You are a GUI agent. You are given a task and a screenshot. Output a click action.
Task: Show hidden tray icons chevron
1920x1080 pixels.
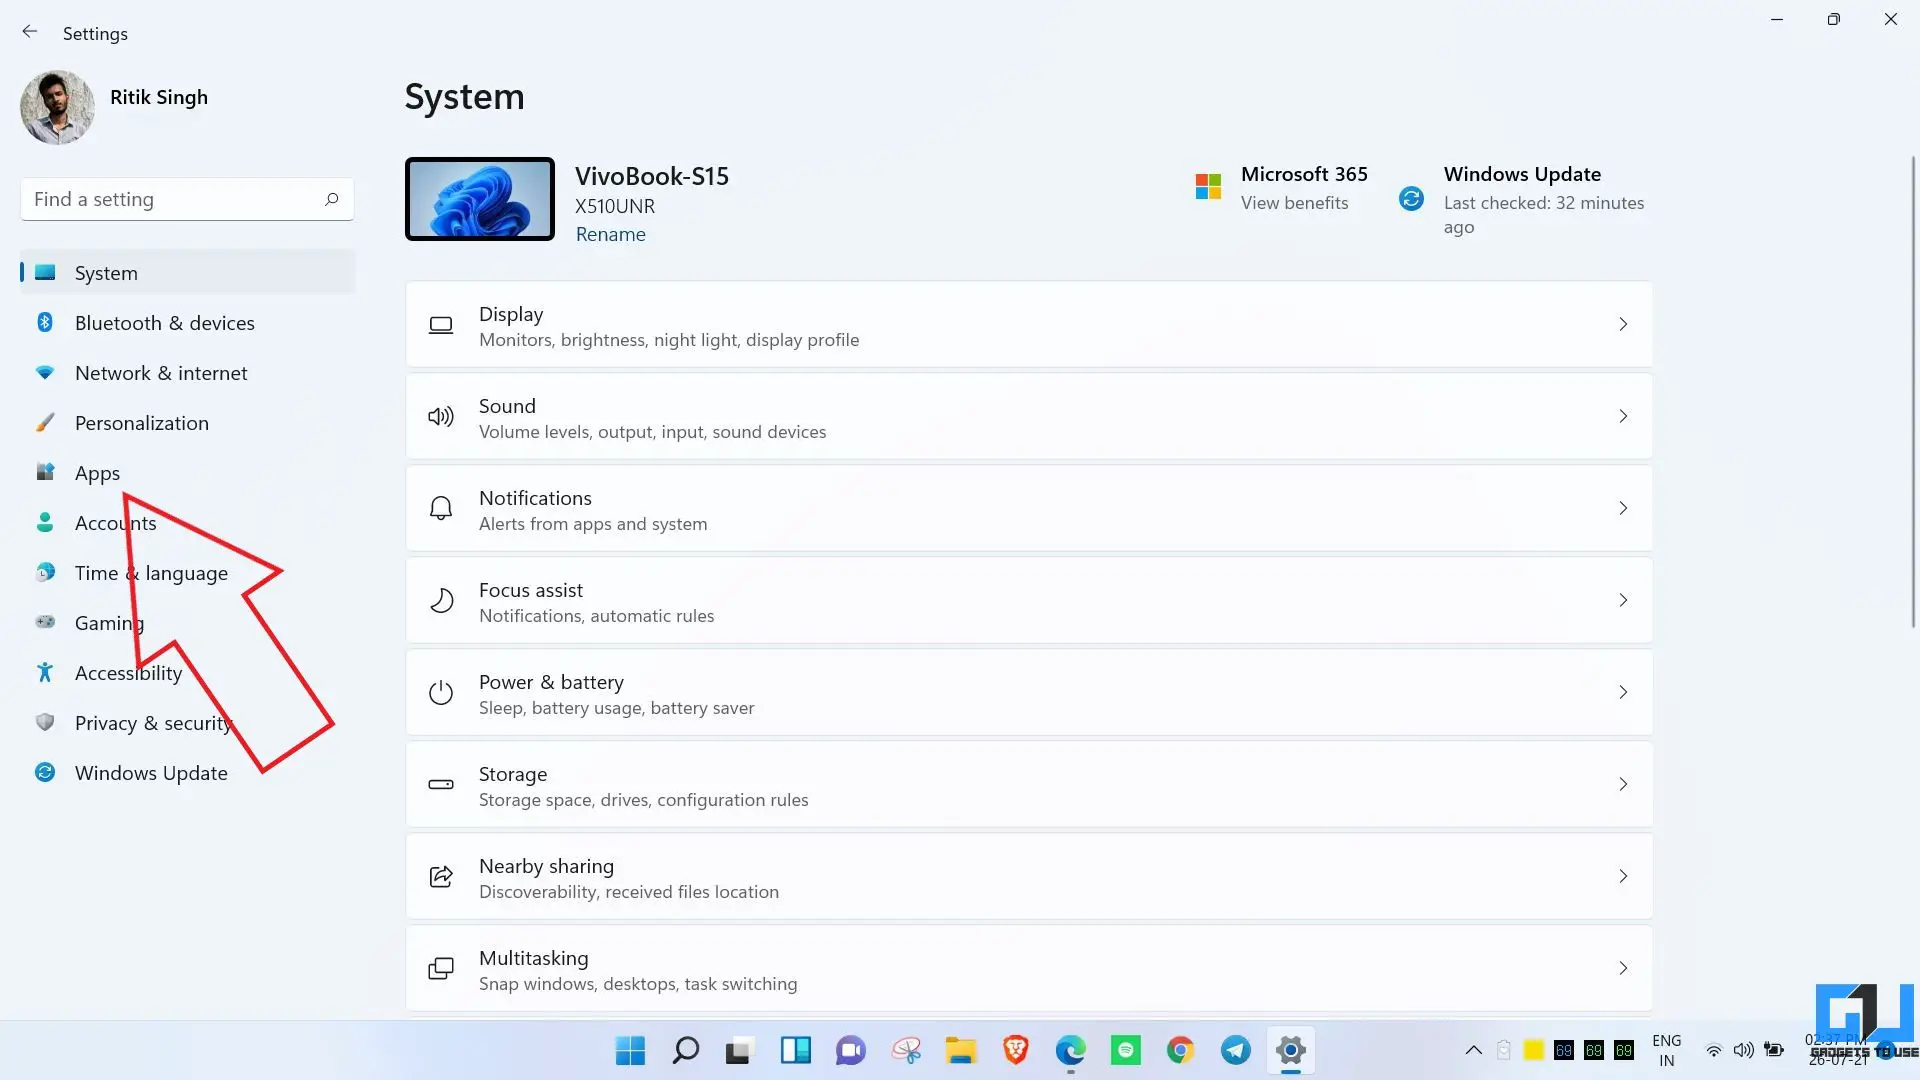(1474, 1050)
